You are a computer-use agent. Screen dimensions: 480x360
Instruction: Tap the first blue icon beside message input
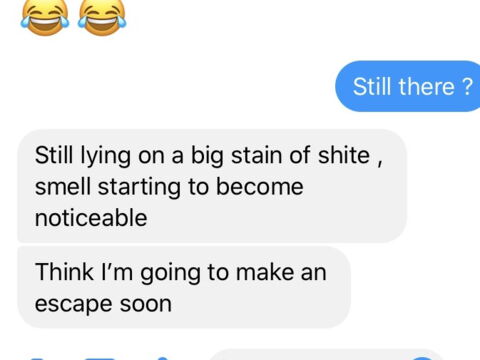37,358
